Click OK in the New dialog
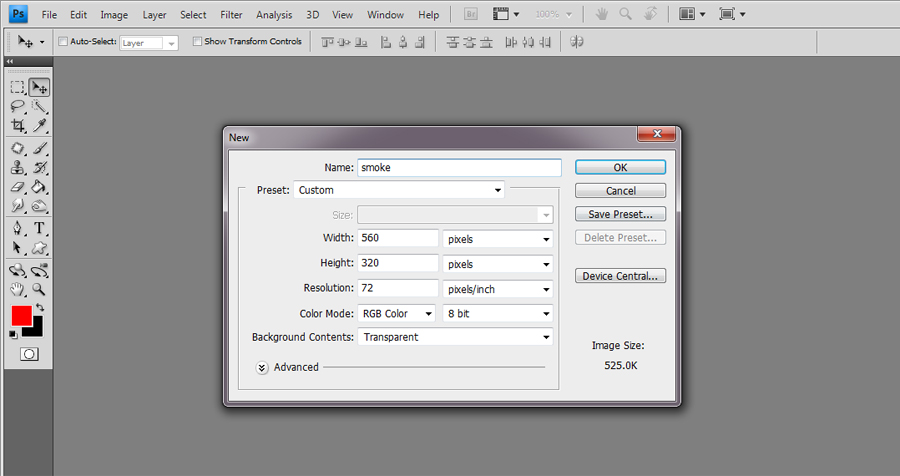Image resolution: width=900 pixels, height=476 pixels. click(x=620, y=167)
